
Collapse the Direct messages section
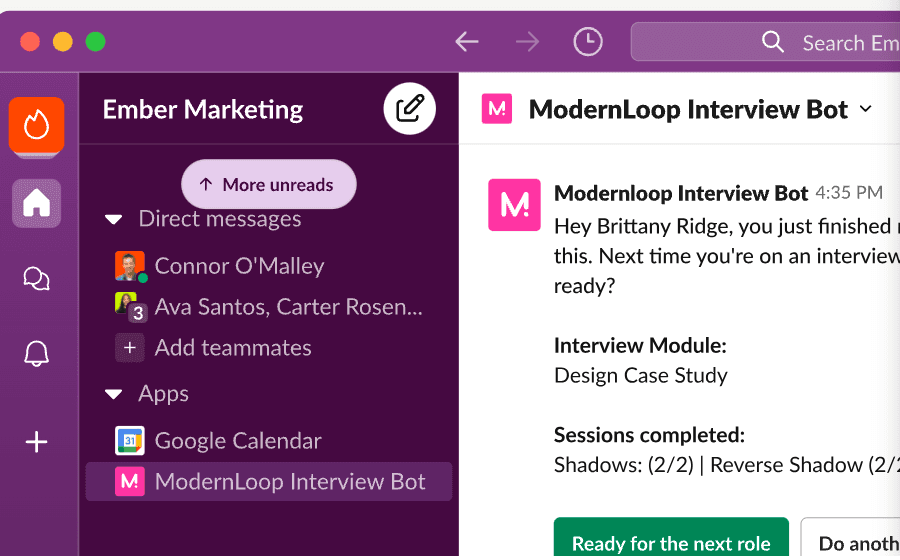point(114,219)
